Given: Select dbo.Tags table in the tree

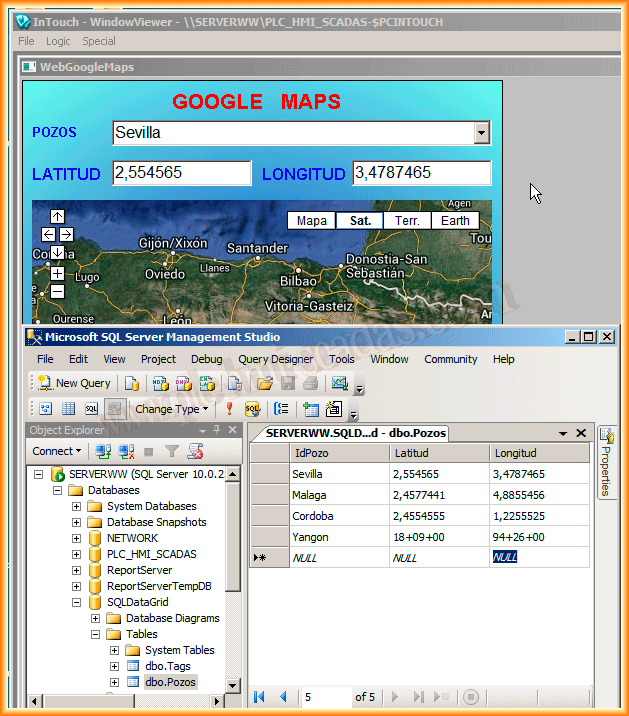Looking at the screenshot, I should (167, 666).
